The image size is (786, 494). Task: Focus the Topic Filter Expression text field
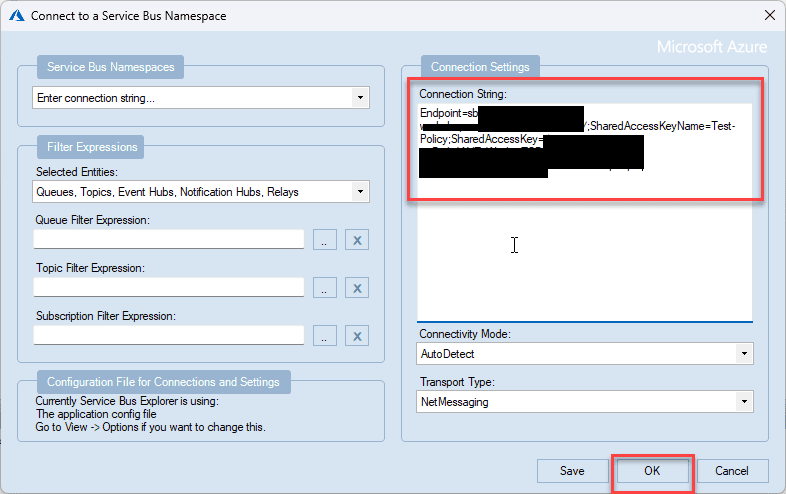click(168, 287)
